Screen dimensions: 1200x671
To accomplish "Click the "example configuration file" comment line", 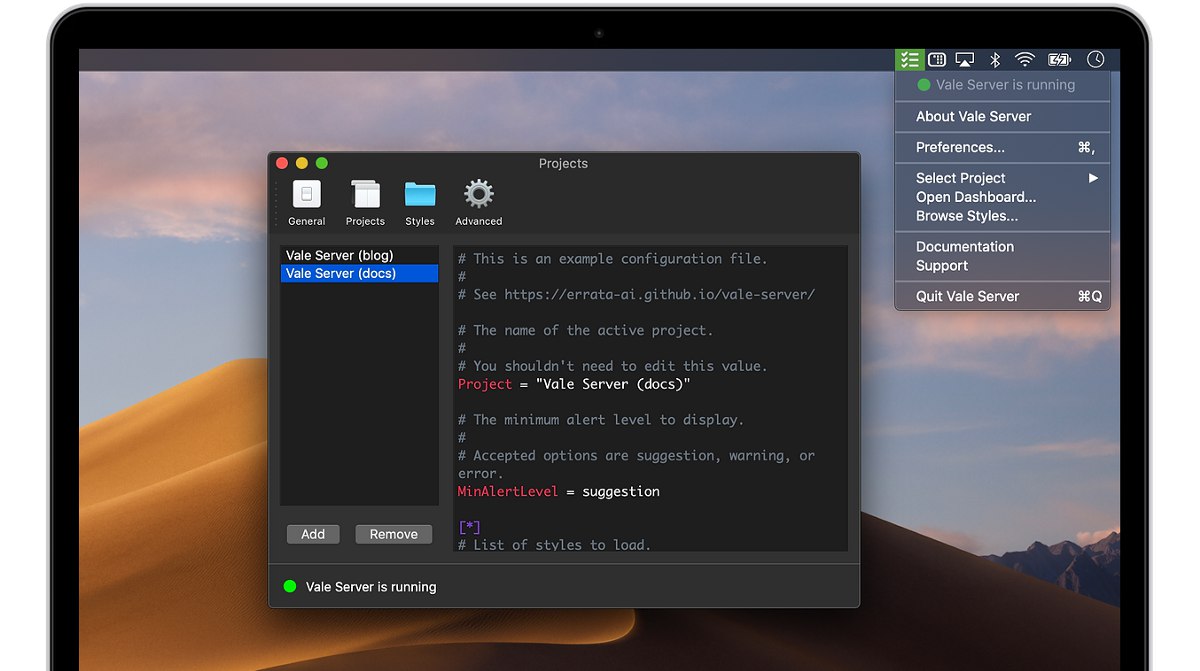I will coord(613,258).
